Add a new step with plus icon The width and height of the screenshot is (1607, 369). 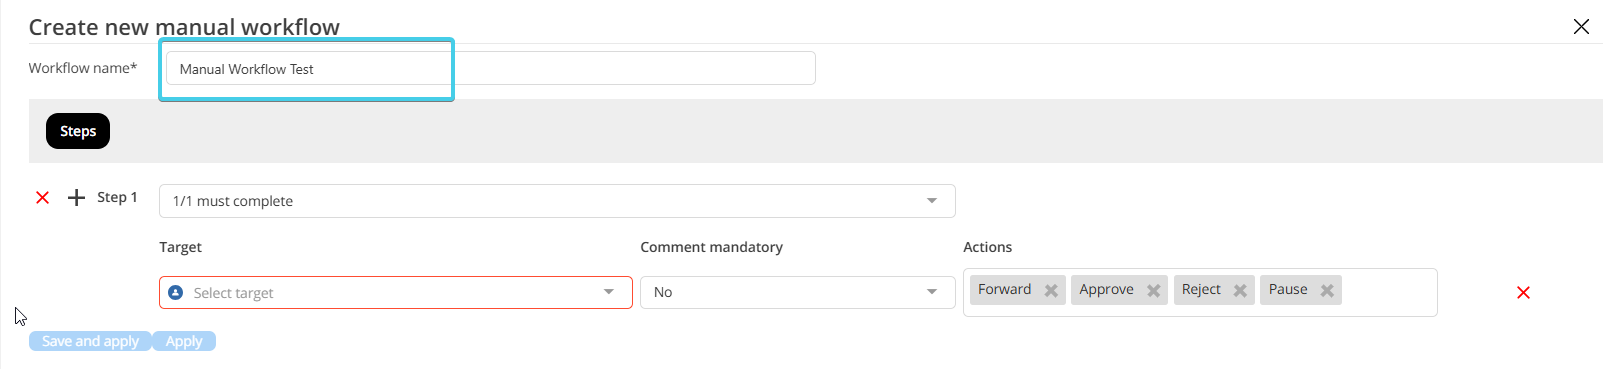[76, 198]
